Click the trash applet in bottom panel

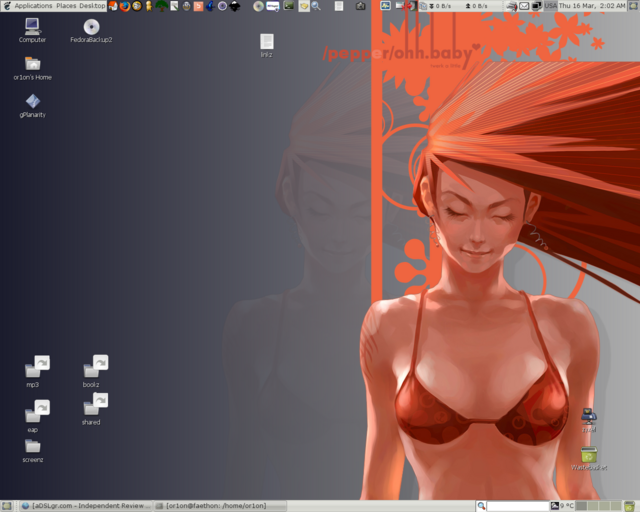(x=630, y=506)
